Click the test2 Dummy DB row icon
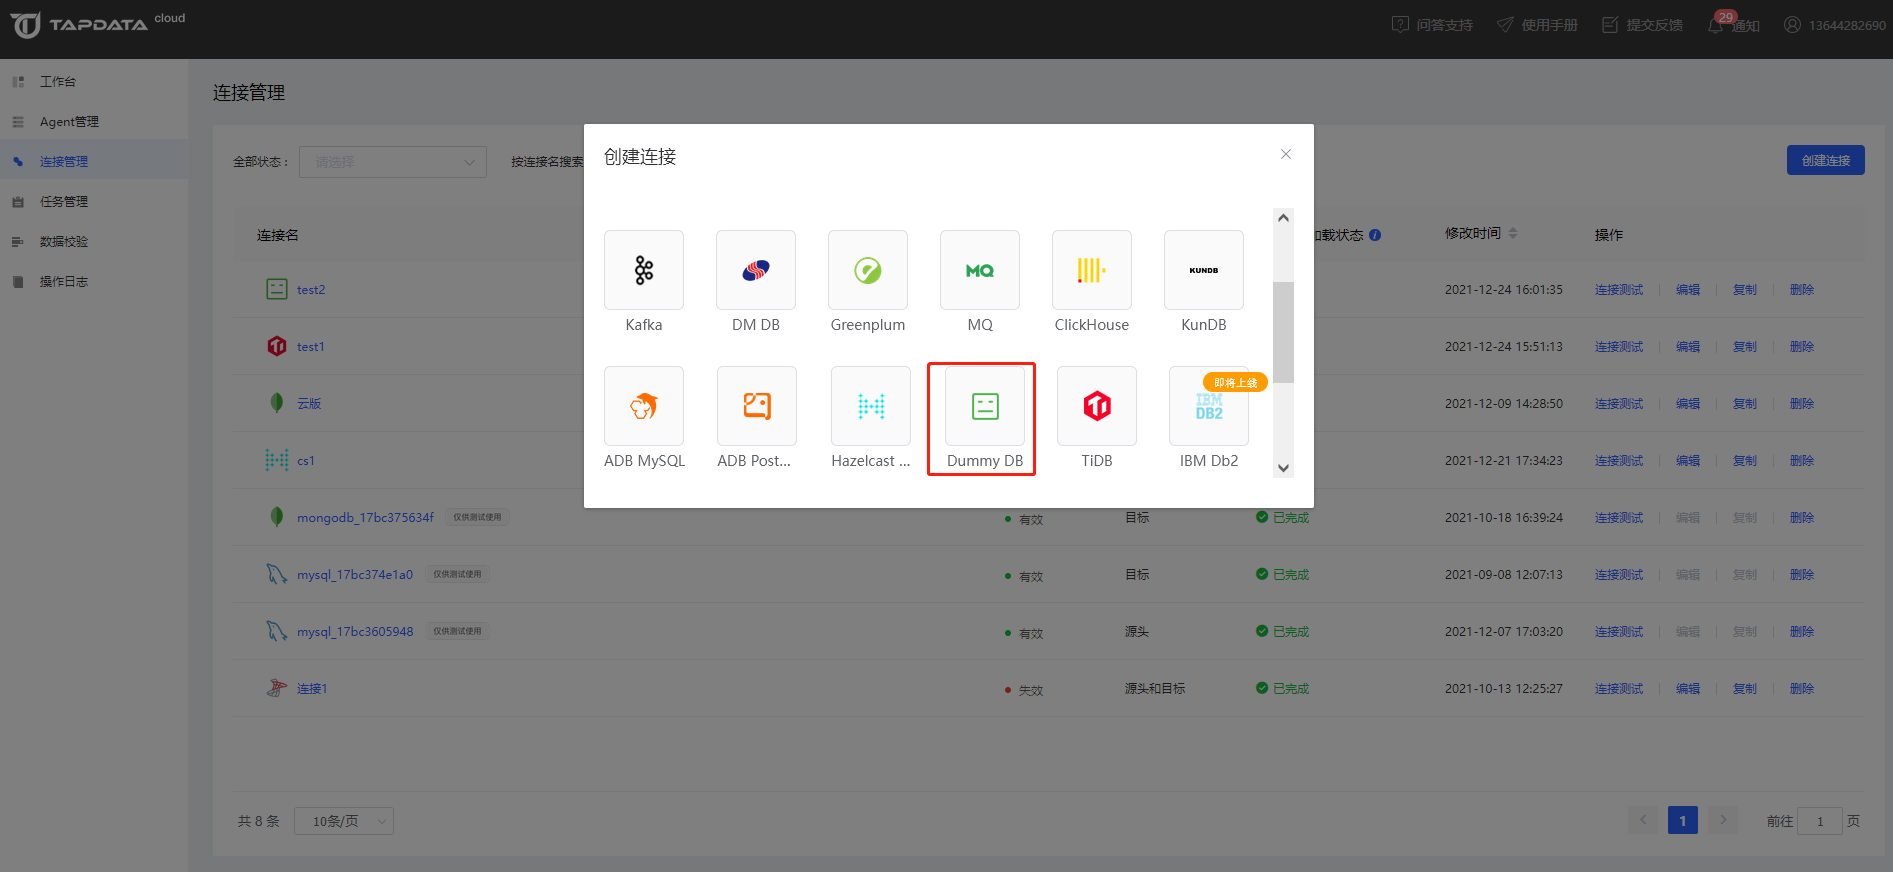The height and width of the screenshot is (872, 1893). [x=277, y=289]
